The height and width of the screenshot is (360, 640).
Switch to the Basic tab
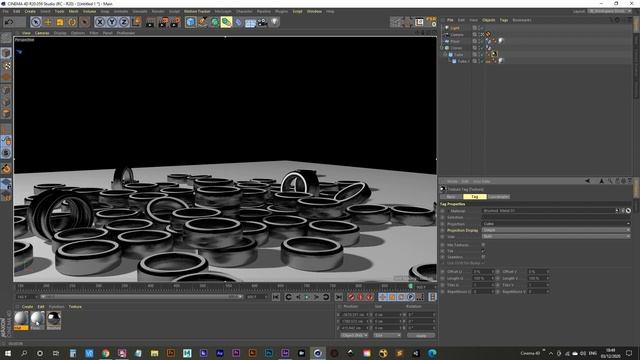click(451, 197)
